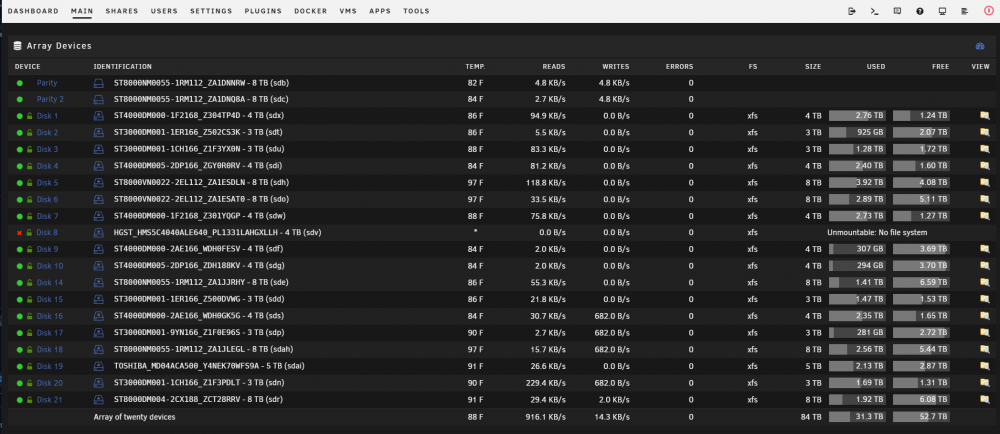
Task: Click the Disk 5 green status indicator
Action: pyautogui.click(x=20, y=183)
